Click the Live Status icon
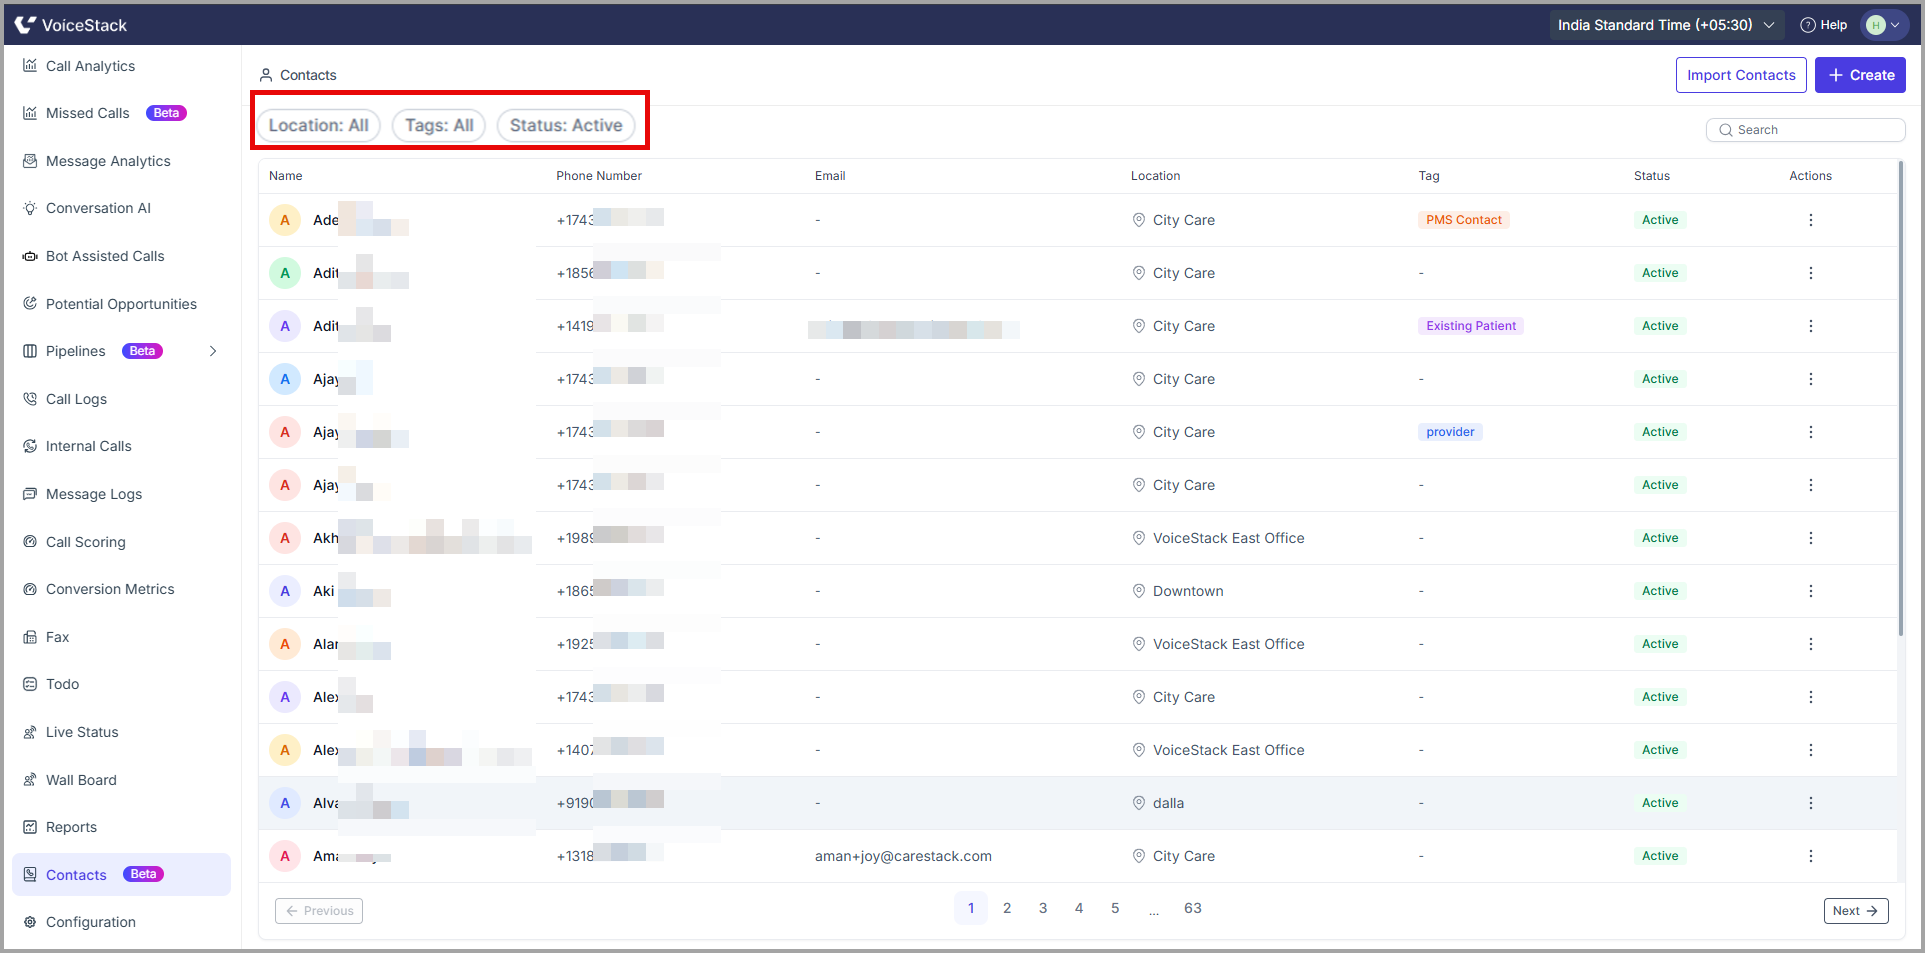1925x953 pixels. point(30,732)
